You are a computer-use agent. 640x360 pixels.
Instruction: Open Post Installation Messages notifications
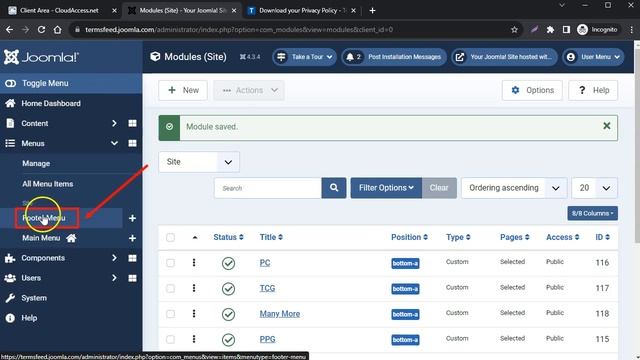(x=394, y=57)
